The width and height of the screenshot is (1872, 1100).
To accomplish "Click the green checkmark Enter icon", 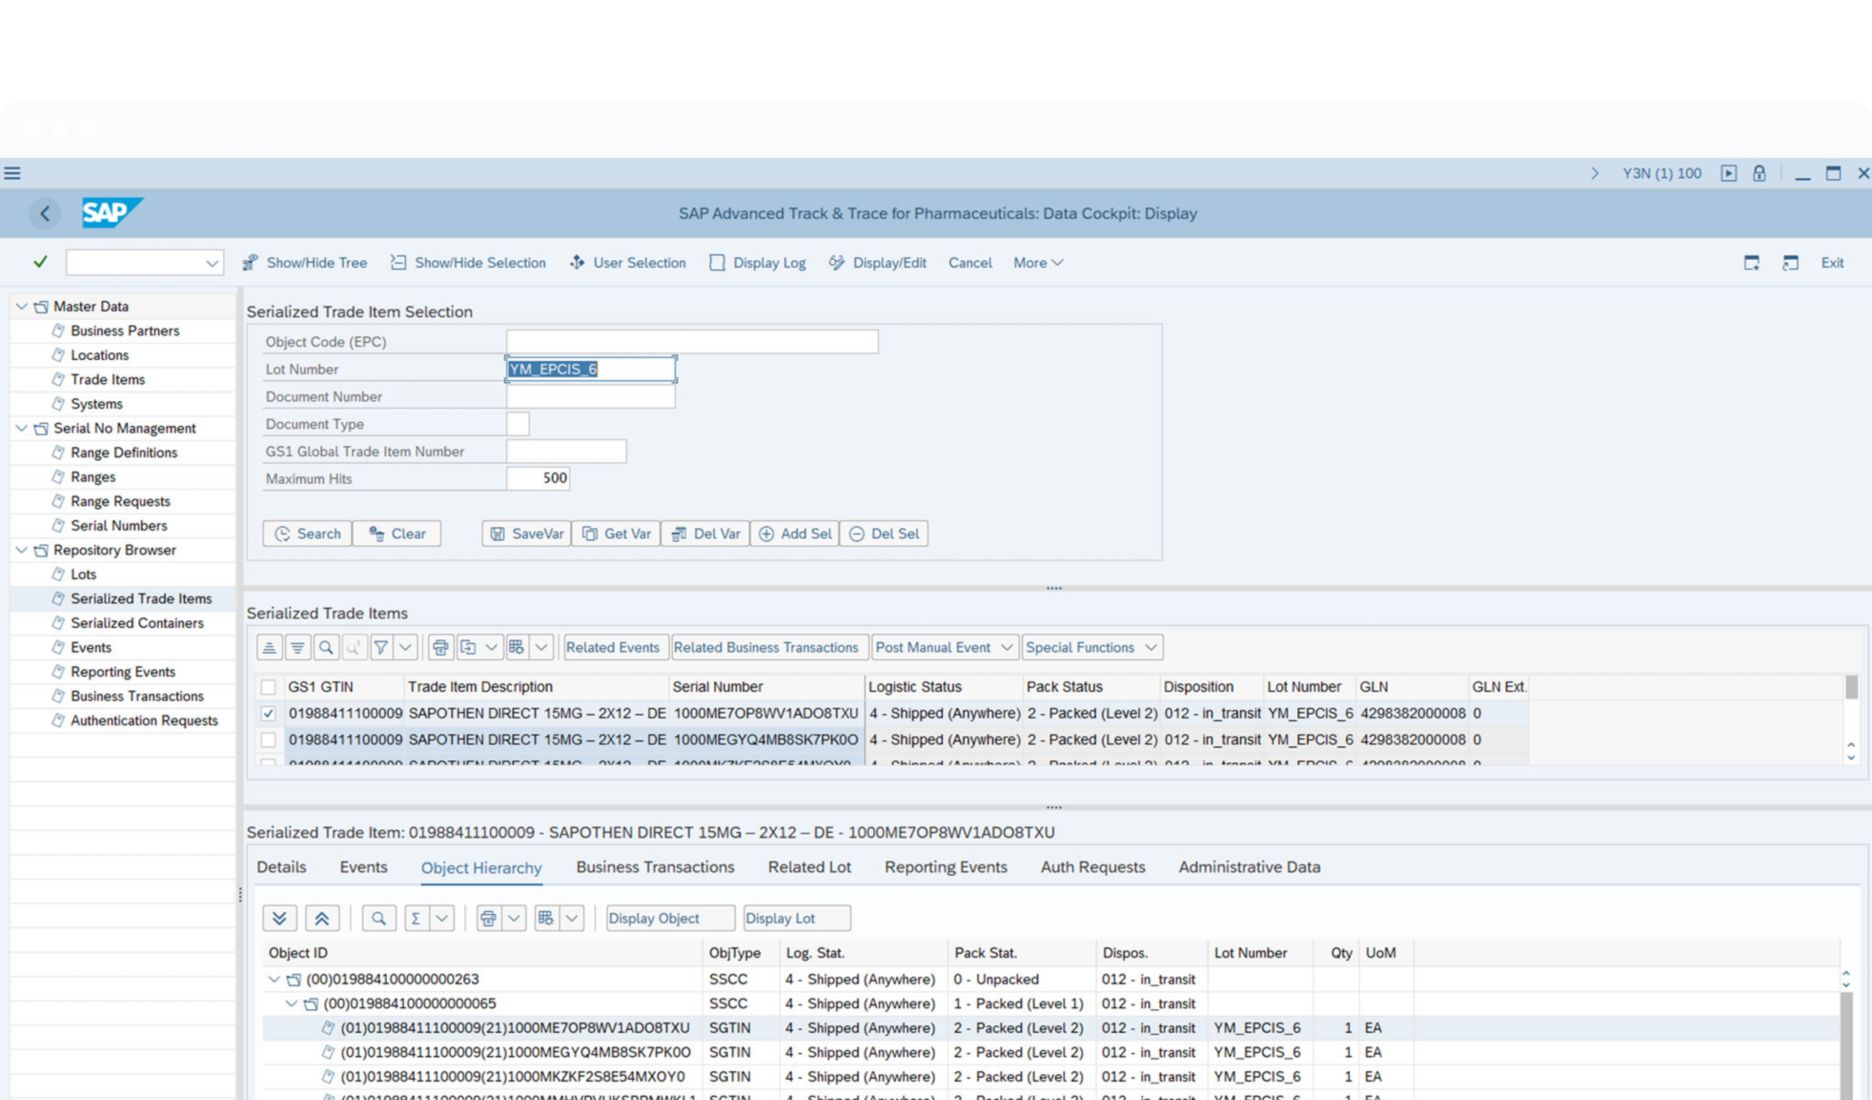I will click(x=40, y=262).
